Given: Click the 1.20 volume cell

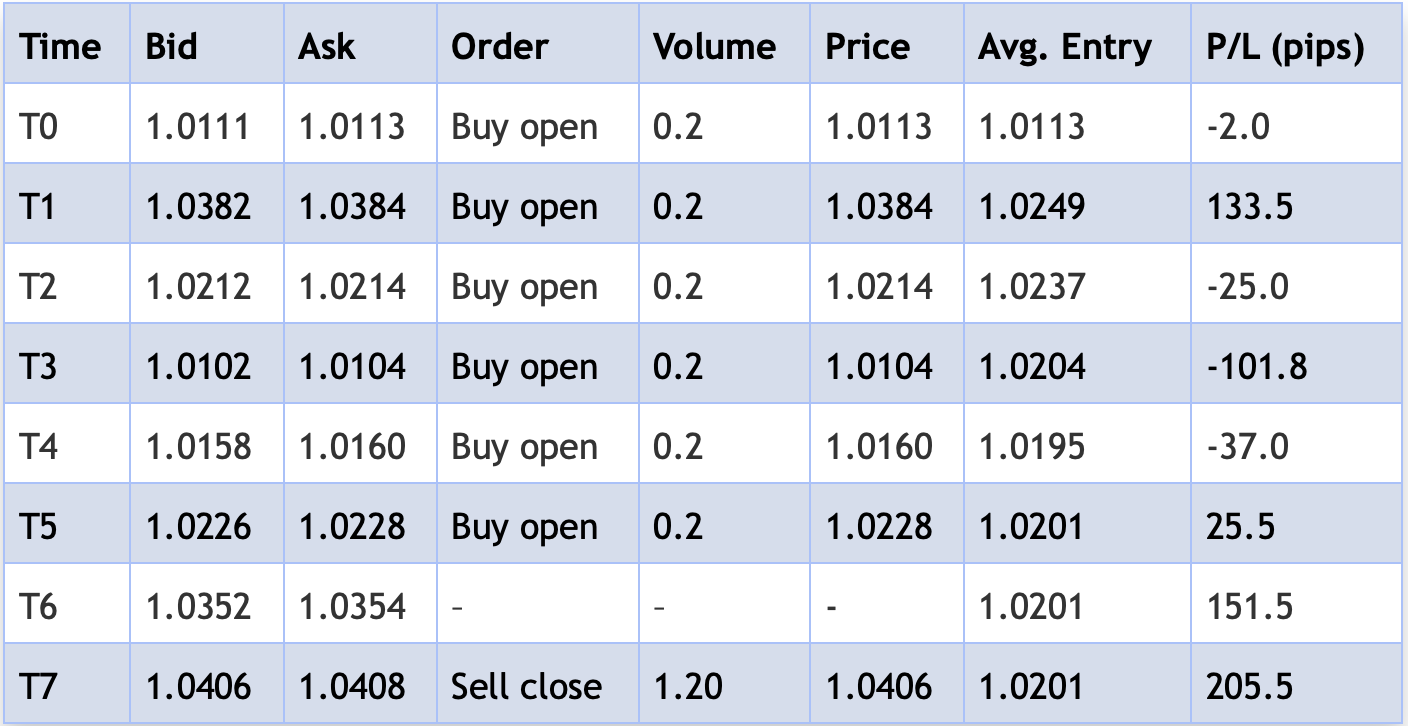Looking at the screenshot, I should pyautogui.click(x=687, y=686).
